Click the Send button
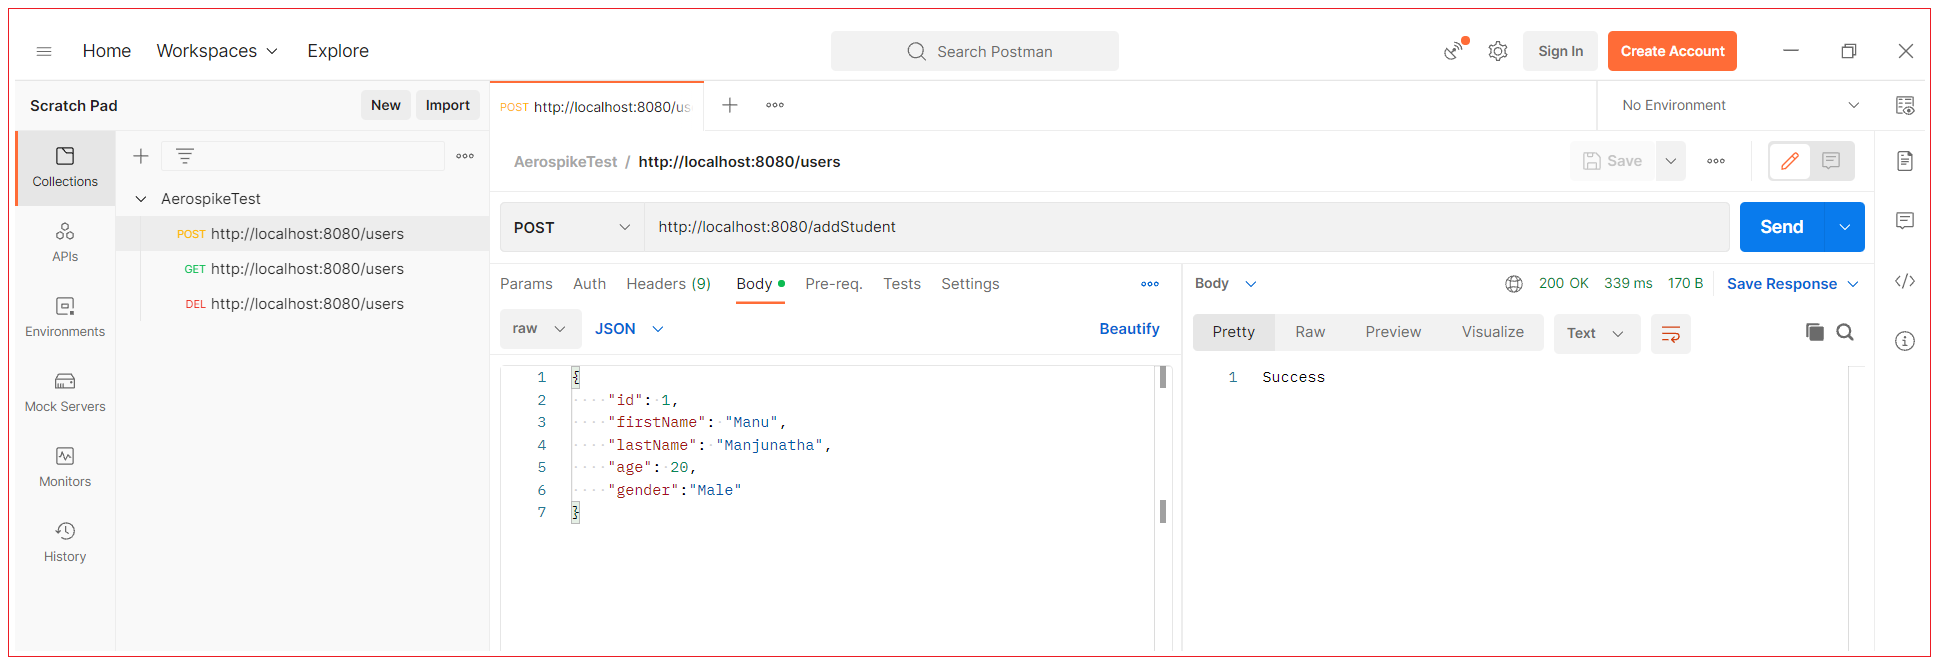 click(1782, 227)
